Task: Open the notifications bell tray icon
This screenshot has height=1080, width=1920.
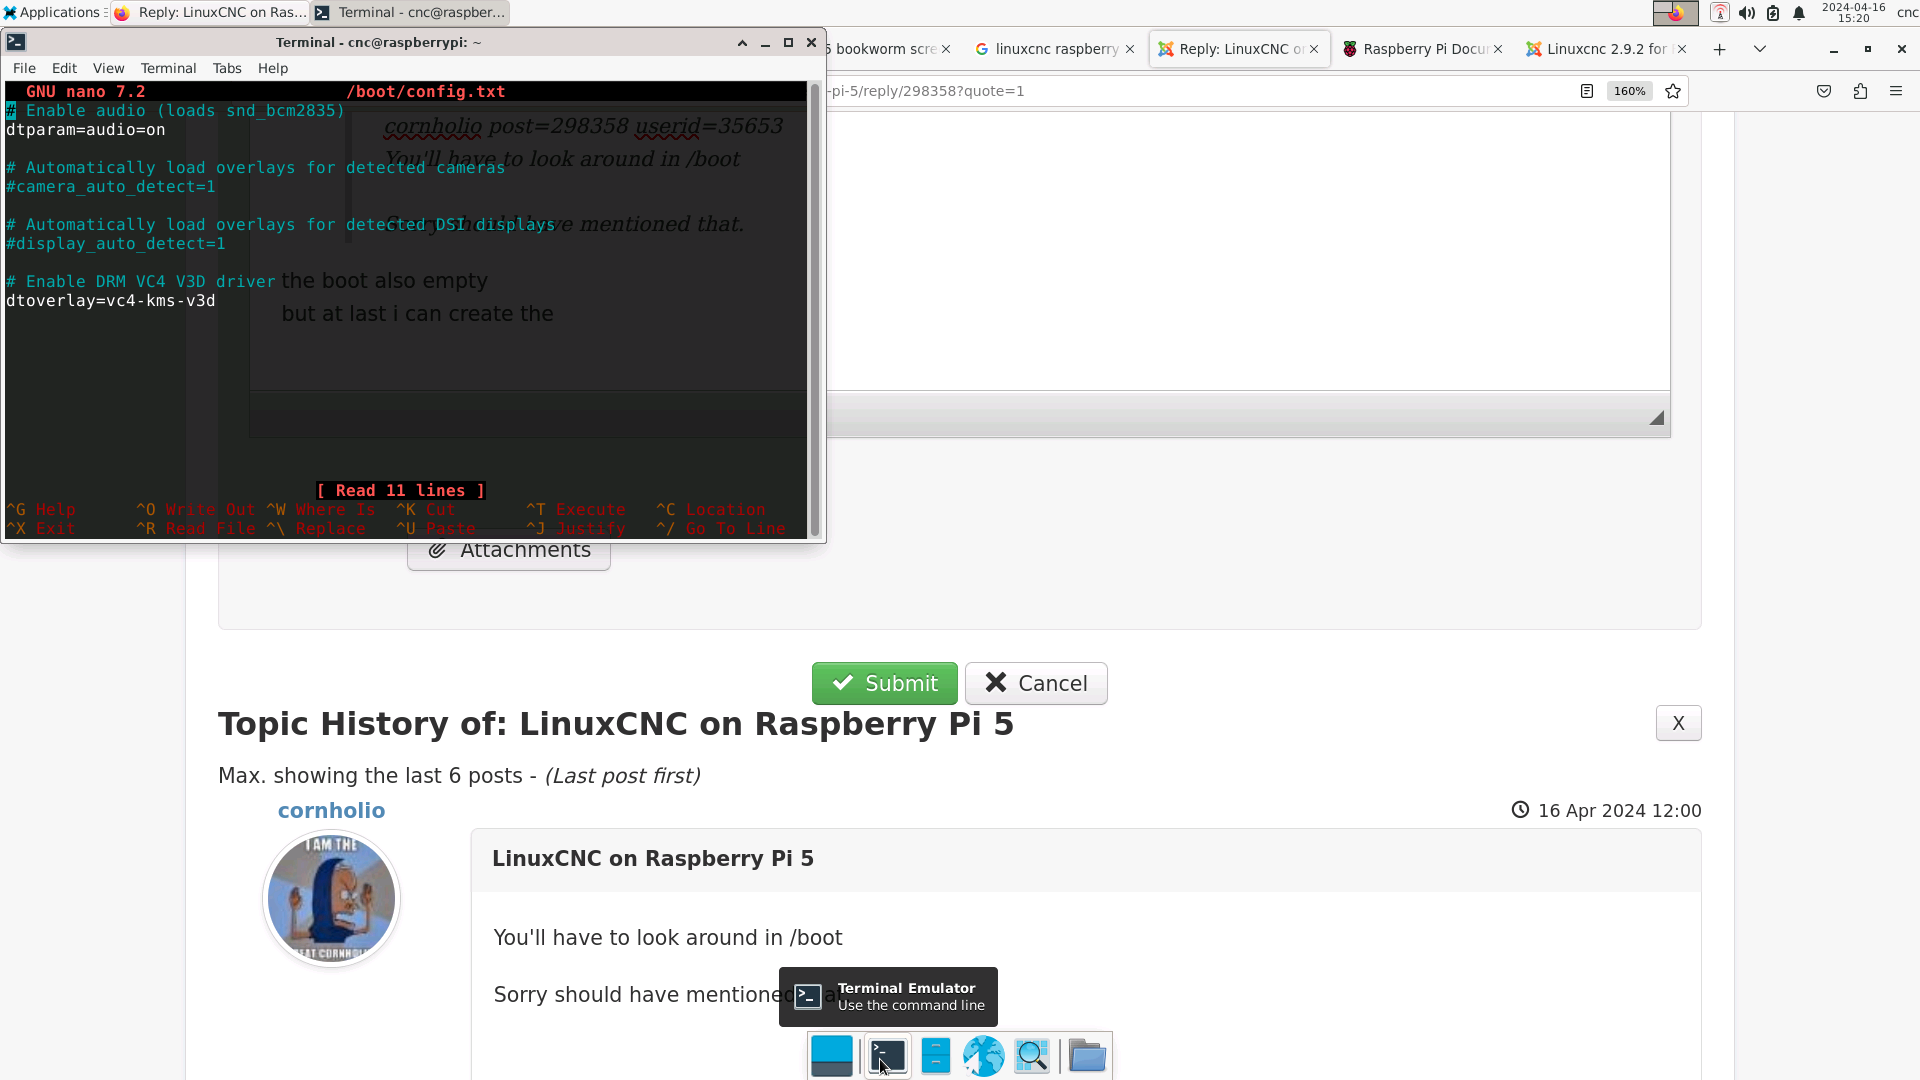Action: pyautogui.click(x=1799, y=13)
